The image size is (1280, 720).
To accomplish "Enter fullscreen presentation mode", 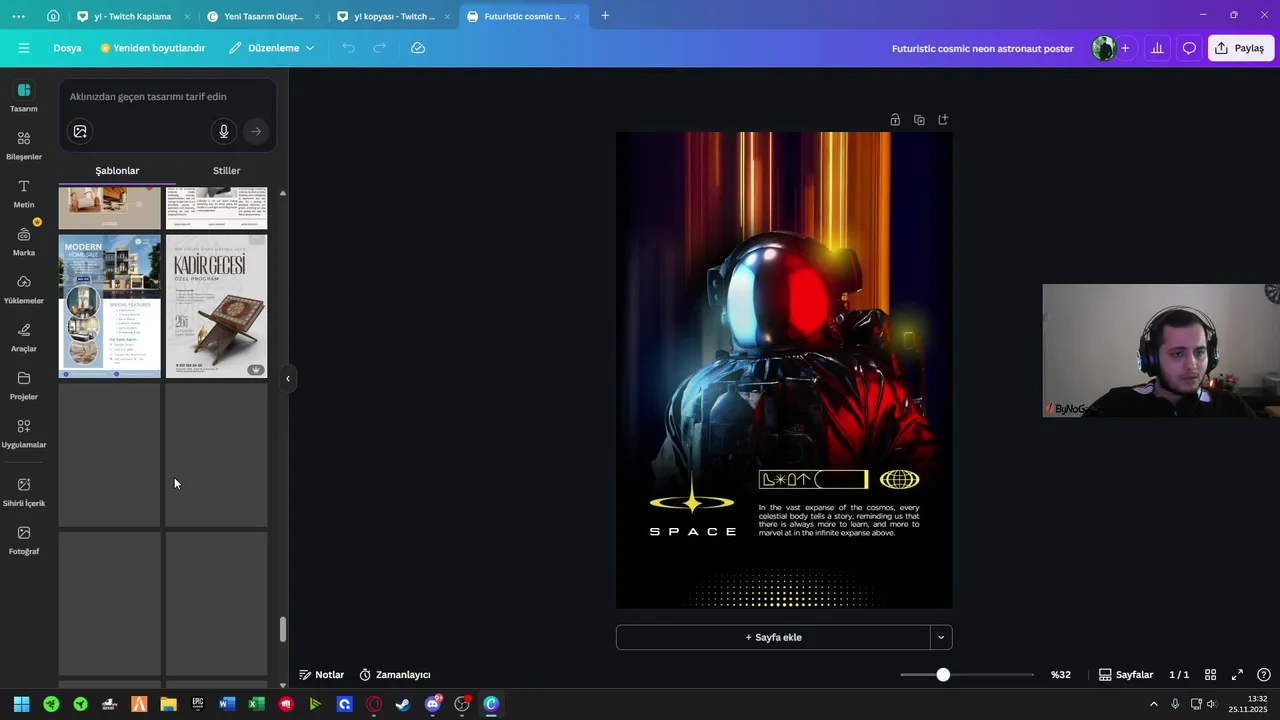I will pyautogui.click(x=1237, y=675).
